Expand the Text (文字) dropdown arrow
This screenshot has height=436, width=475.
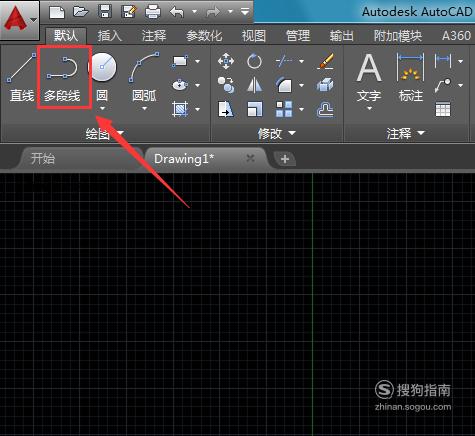[369, 109]
